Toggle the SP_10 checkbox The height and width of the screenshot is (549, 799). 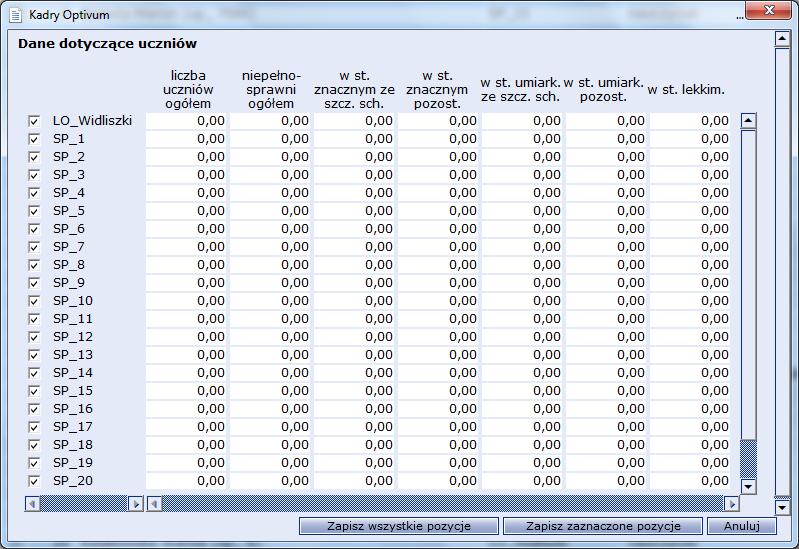click(34, 301)
